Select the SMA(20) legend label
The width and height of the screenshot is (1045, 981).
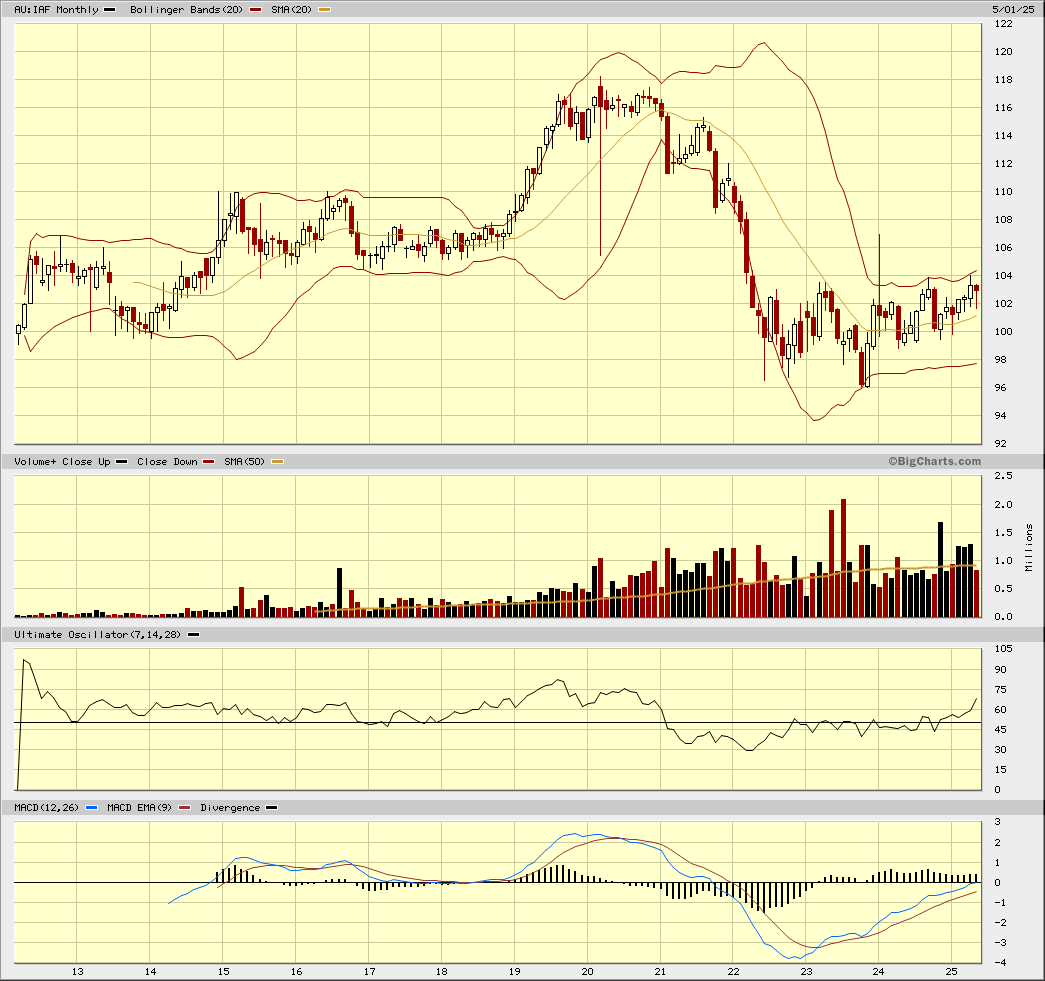[x=291, y=9]
